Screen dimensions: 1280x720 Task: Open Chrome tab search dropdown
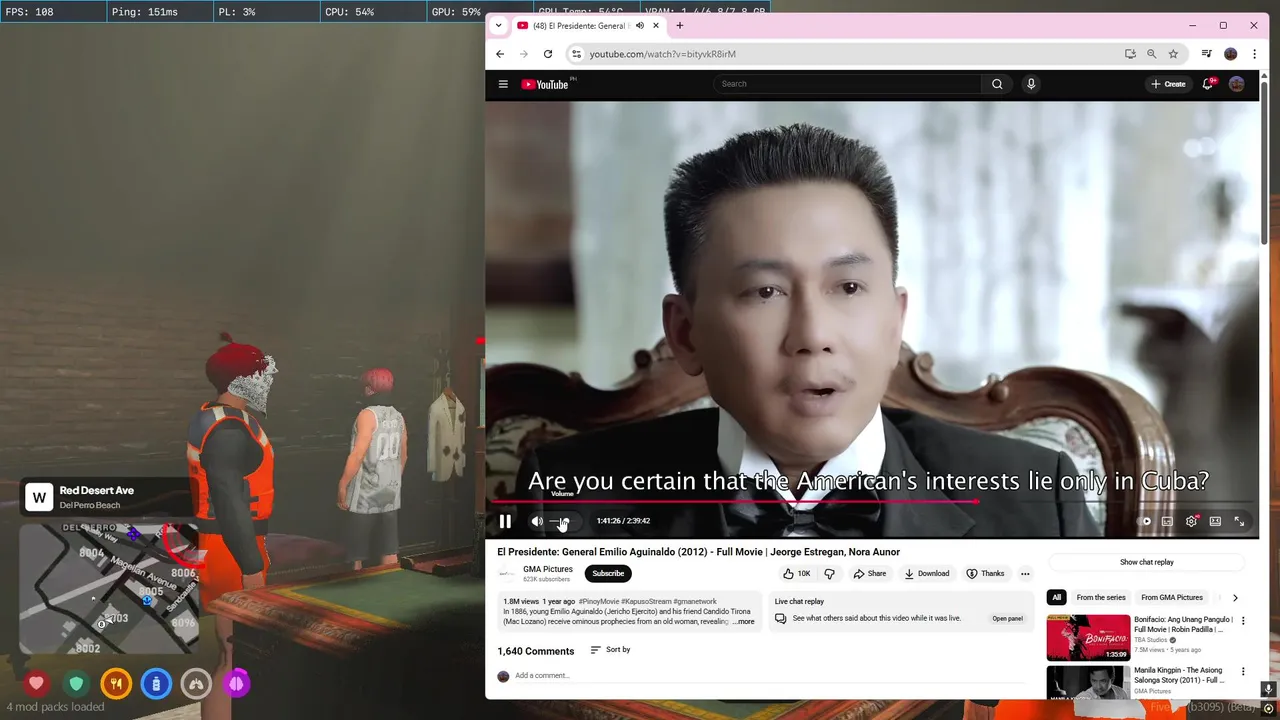click(x=498, y=26)
